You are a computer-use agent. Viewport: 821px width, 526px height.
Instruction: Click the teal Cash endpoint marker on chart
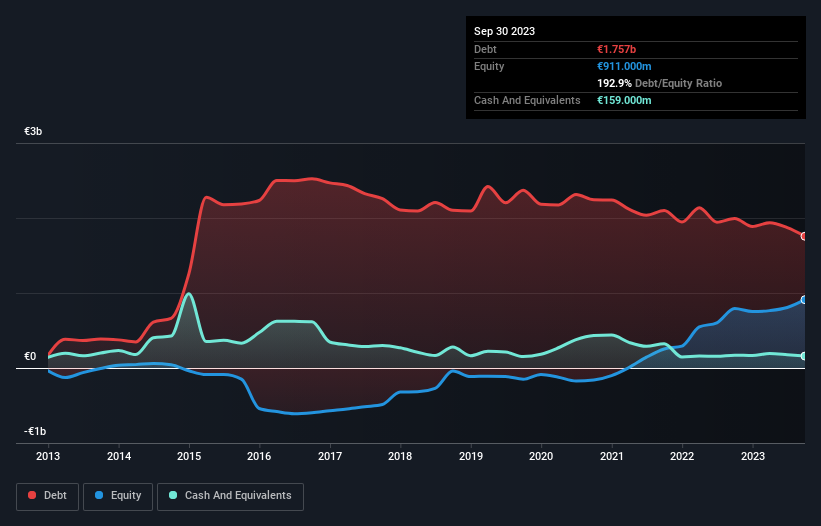(x=804, y=356)
